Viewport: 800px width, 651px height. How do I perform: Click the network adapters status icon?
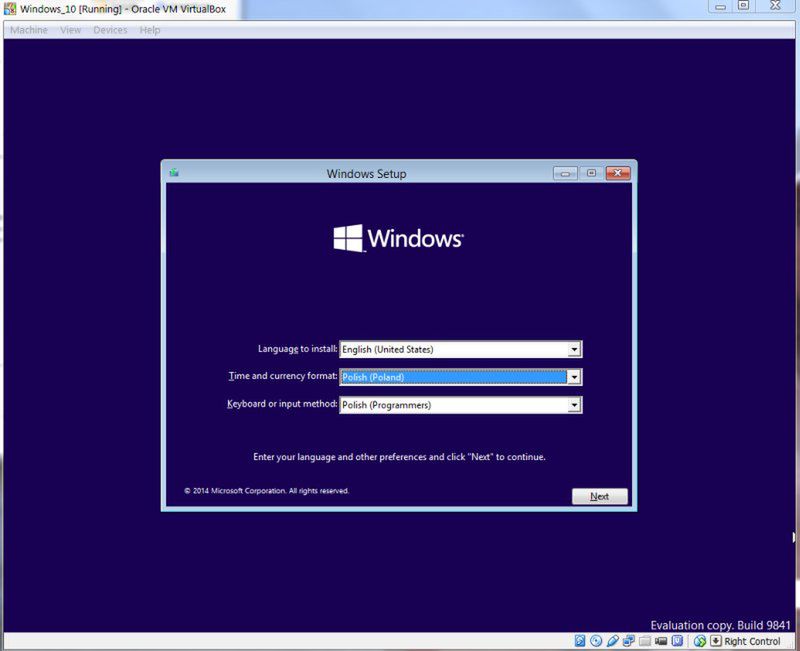pyautogui.click(x=629, y=641)
